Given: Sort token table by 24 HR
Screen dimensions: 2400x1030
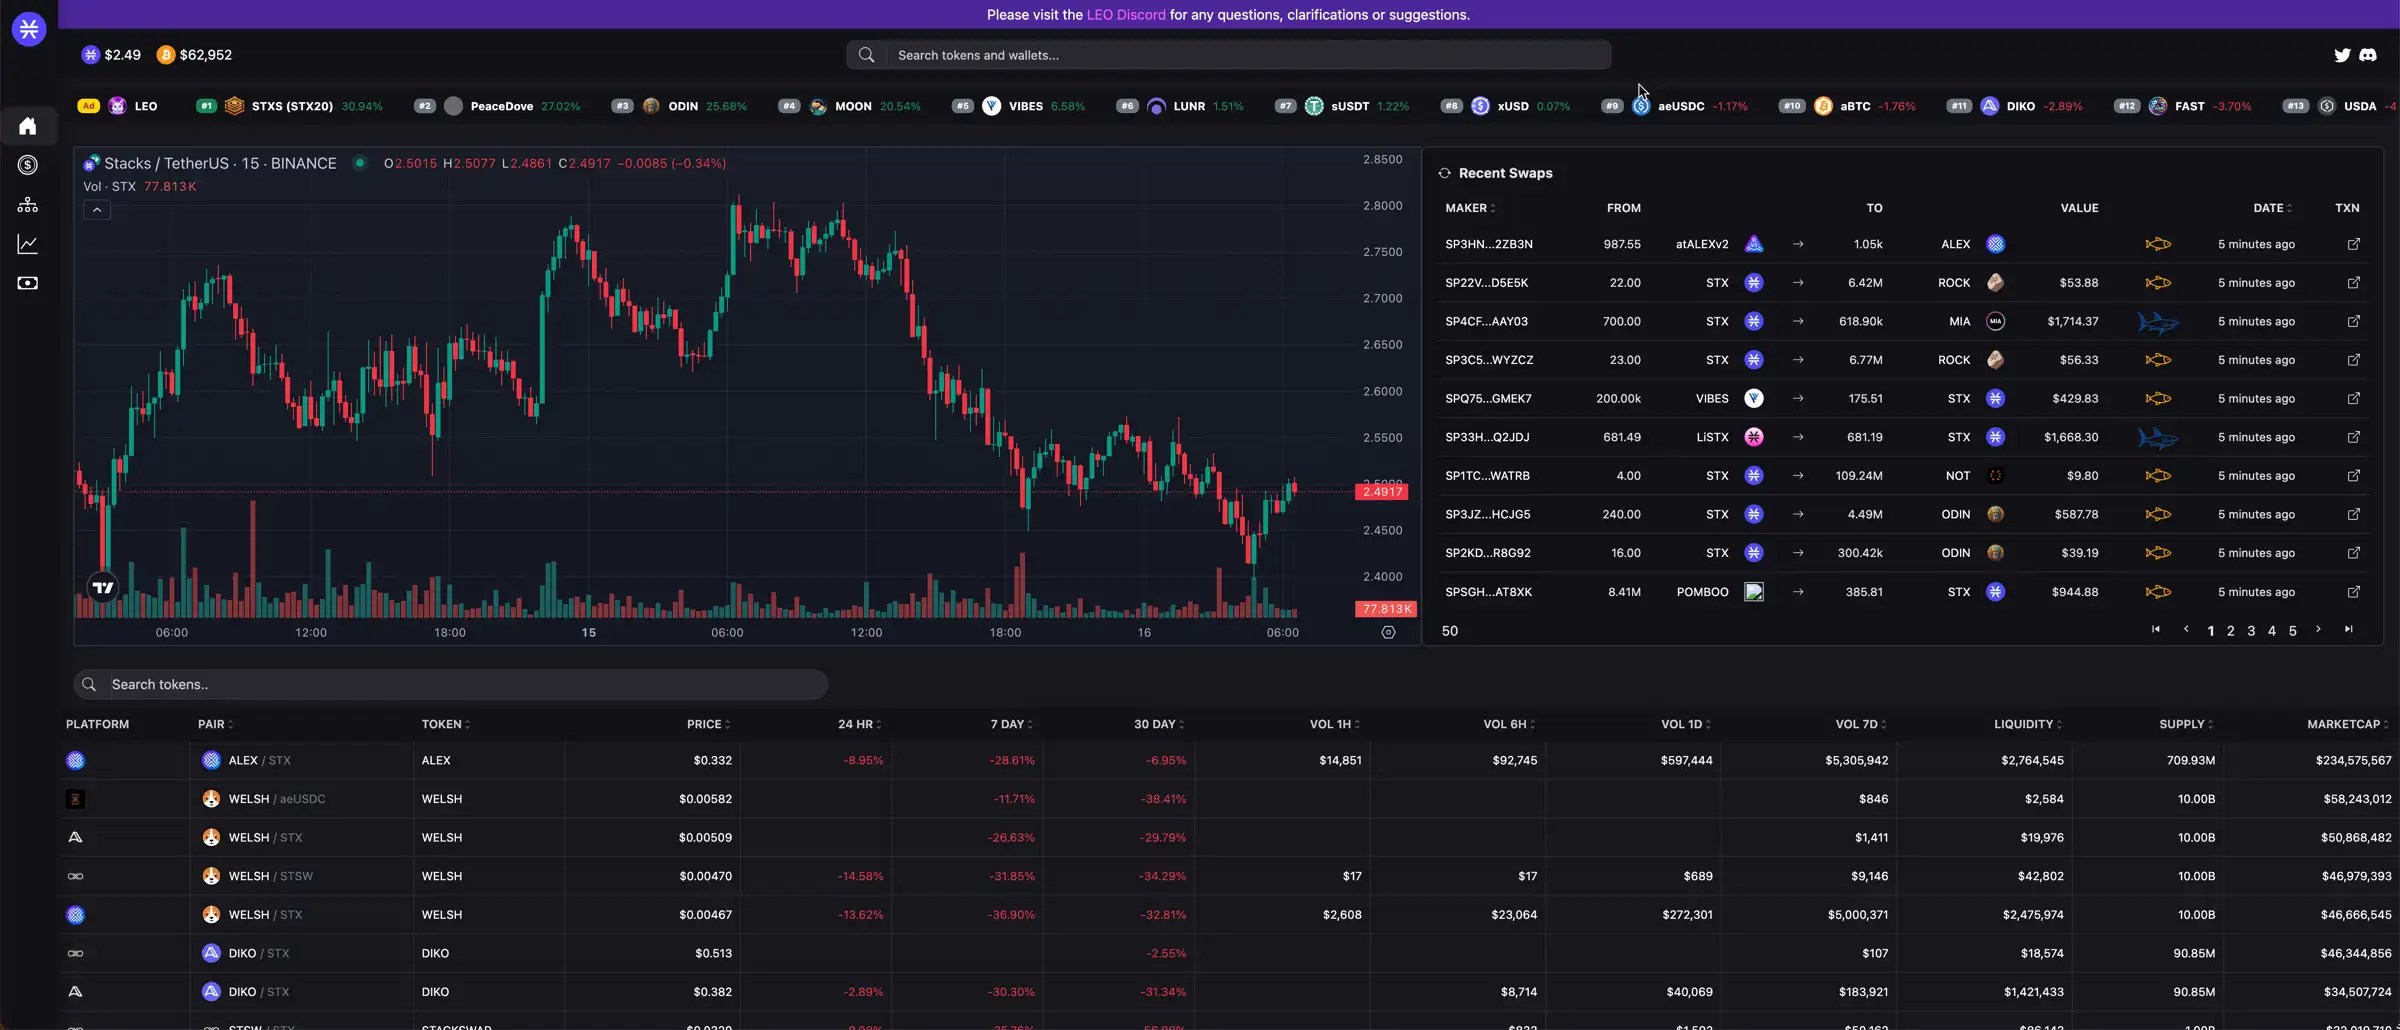Looking at the screenshot, I should click(860, 724).
